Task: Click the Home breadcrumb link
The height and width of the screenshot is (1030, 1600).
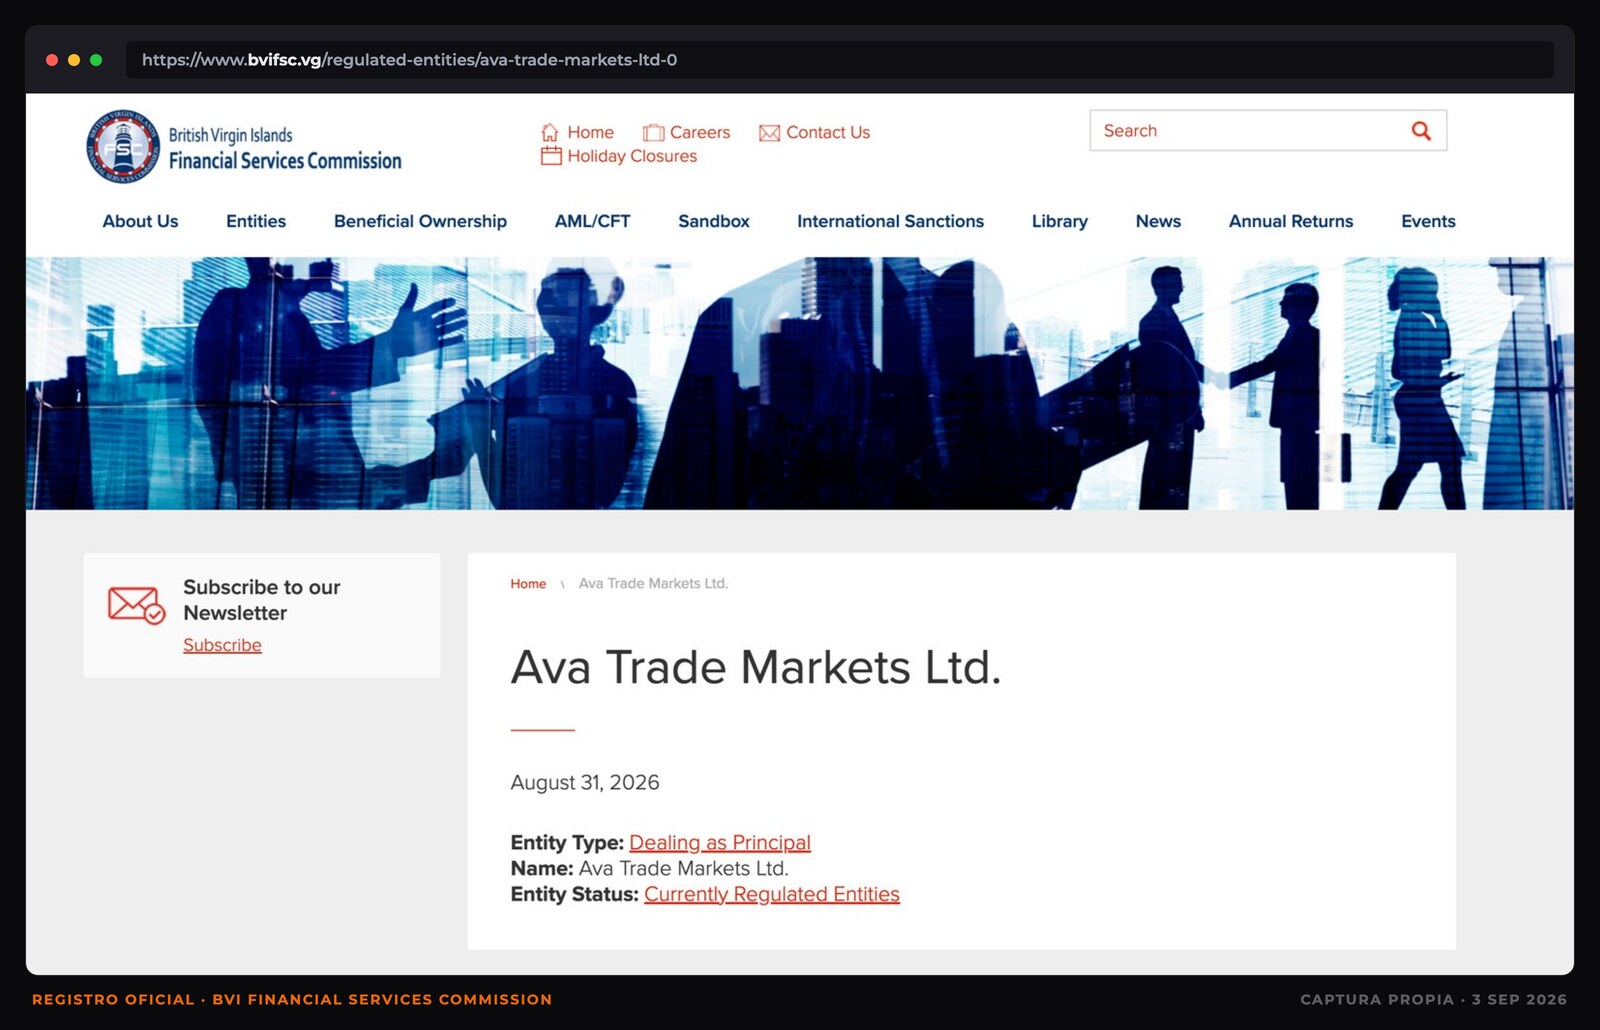Action: tap(528, 583)
